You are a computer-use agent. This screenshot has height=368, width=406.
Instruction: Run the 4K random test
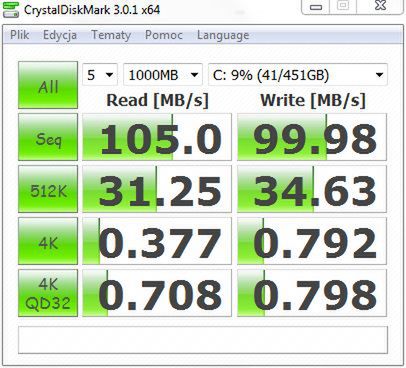48,241
